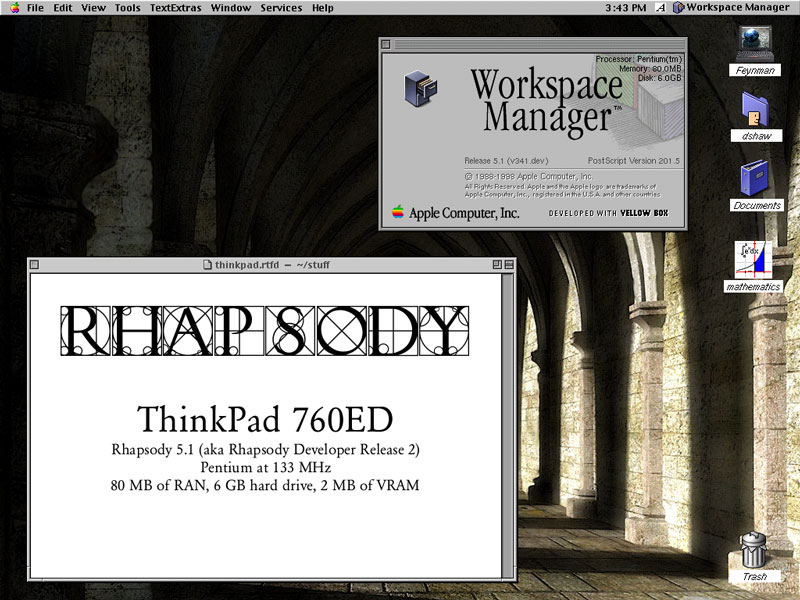The width and height of the screenshot is (800, 600).
Task: Click the DEVELOPED WITH YELLOW BOX text
Action: click(608, 213)
